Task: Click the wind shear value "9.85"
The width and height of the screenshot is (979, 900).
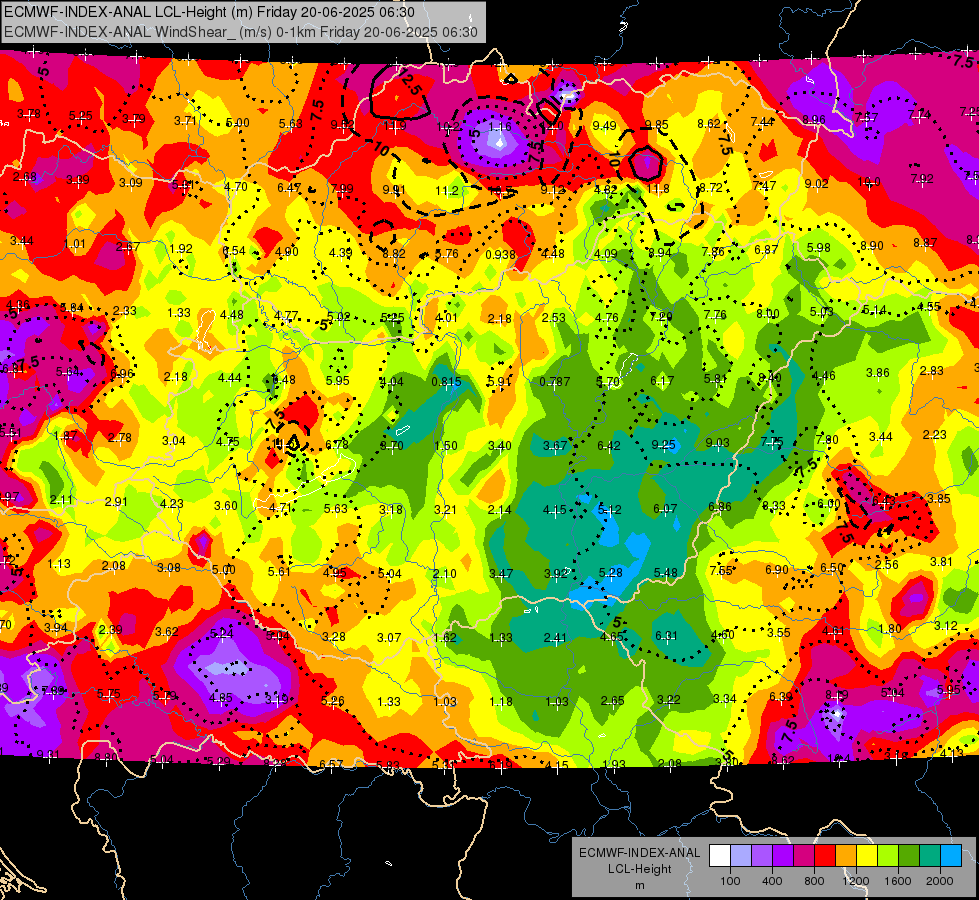Action: pos(657,126)
